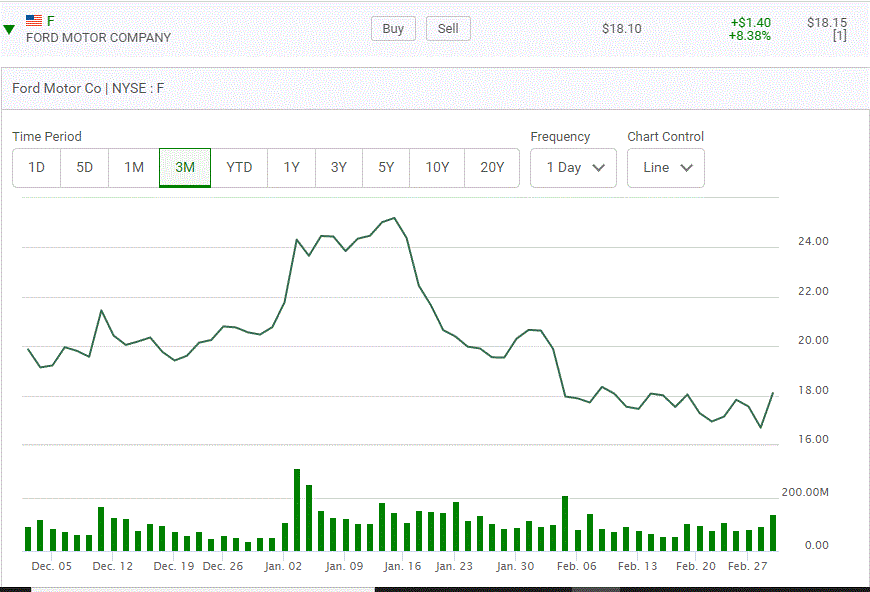Click the Time Period label
Viewport: 870px width, 592px height.
pos(47,136)
